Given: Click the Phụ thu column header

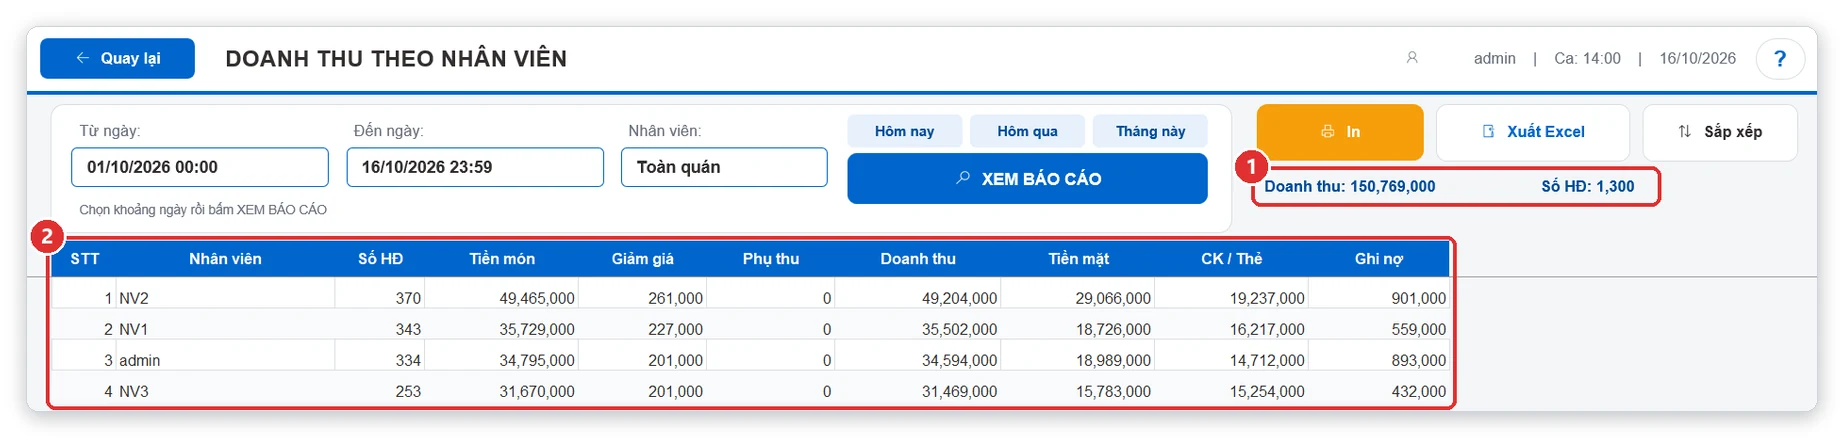Looking at the screenshot, I should [771, 259].
